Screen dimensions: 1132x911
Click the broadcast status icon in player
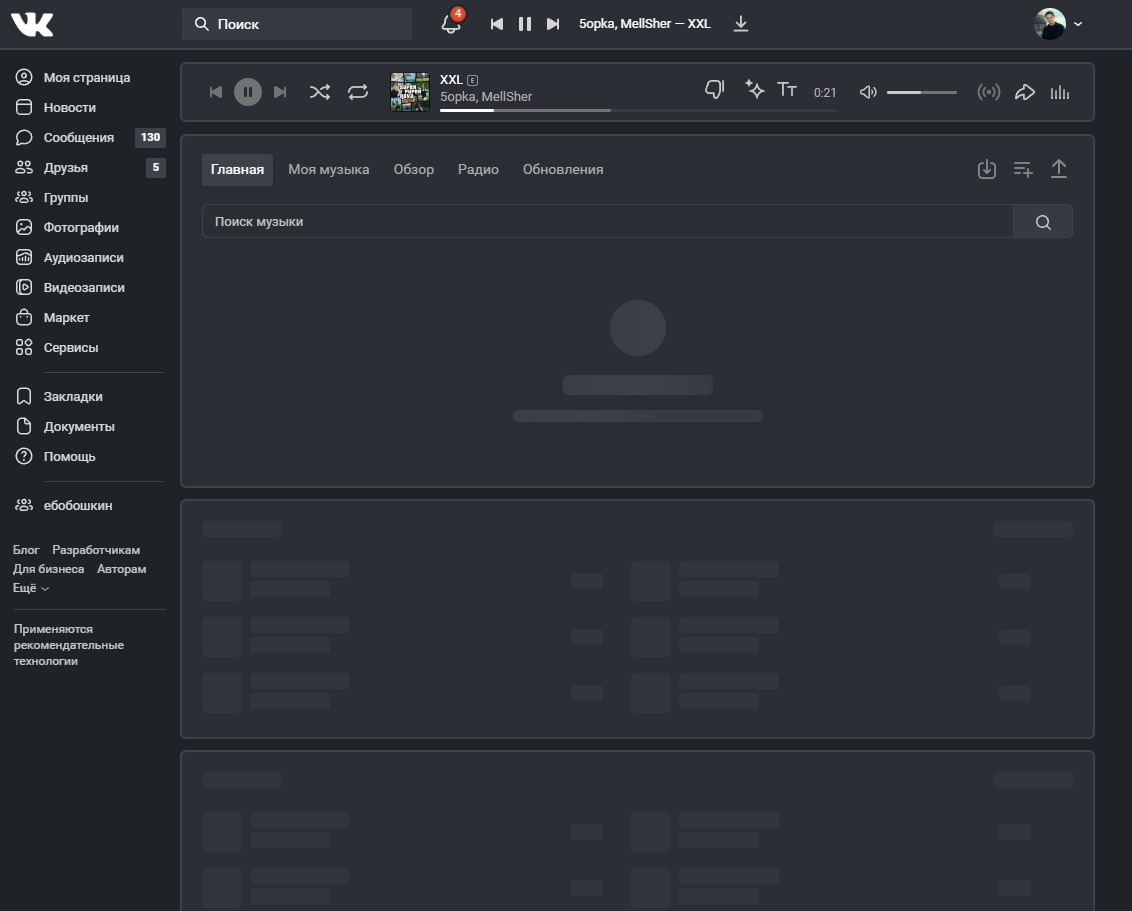(988, 92)
